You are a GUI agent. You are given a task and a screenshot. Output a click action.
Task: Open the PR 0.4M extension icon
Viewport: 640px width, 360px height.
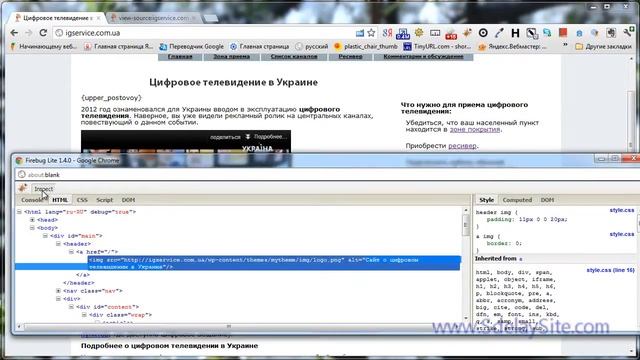point(402,33)
